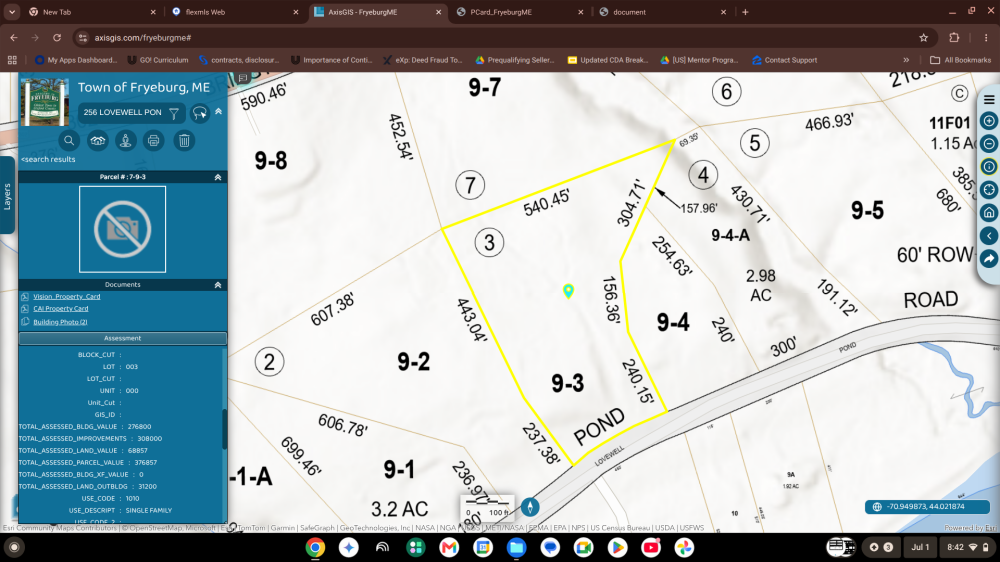Collapse the top panel header chevron
The image size is (1000, 562).
coord(218,111)
